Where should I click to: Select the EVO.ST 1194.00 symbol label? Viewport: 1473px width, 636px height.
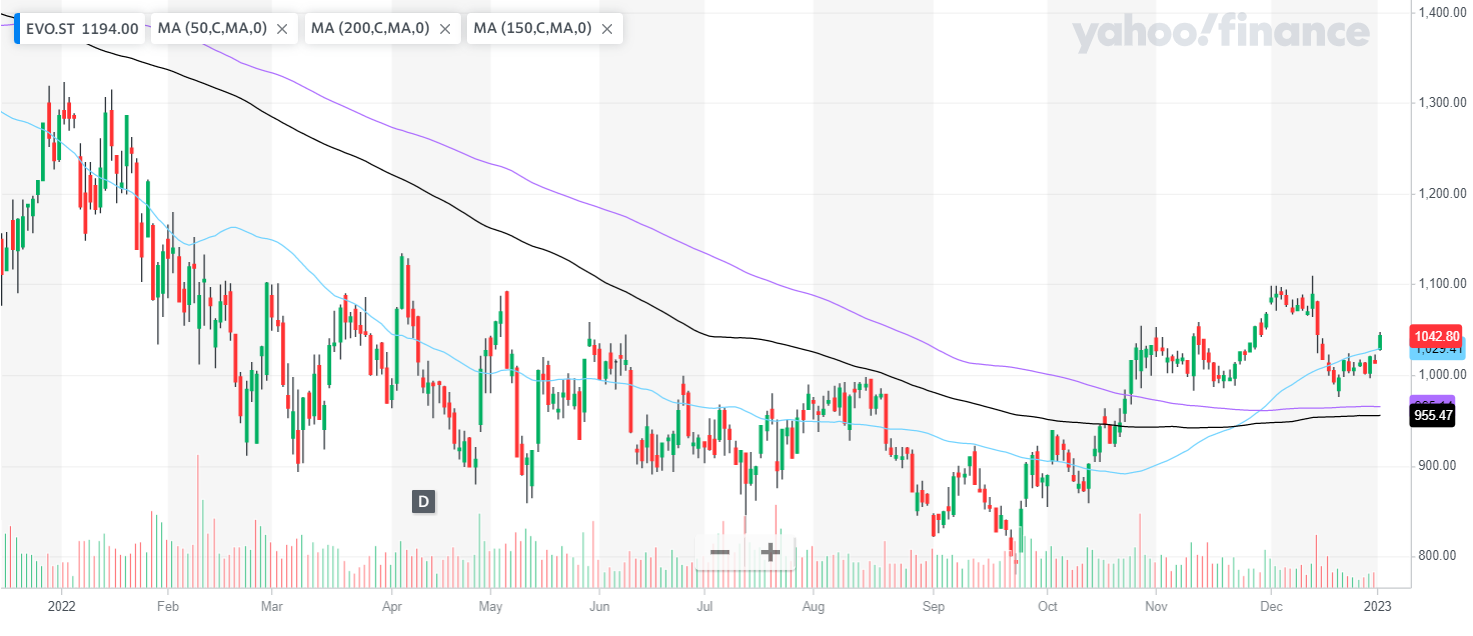pos(82,29)
